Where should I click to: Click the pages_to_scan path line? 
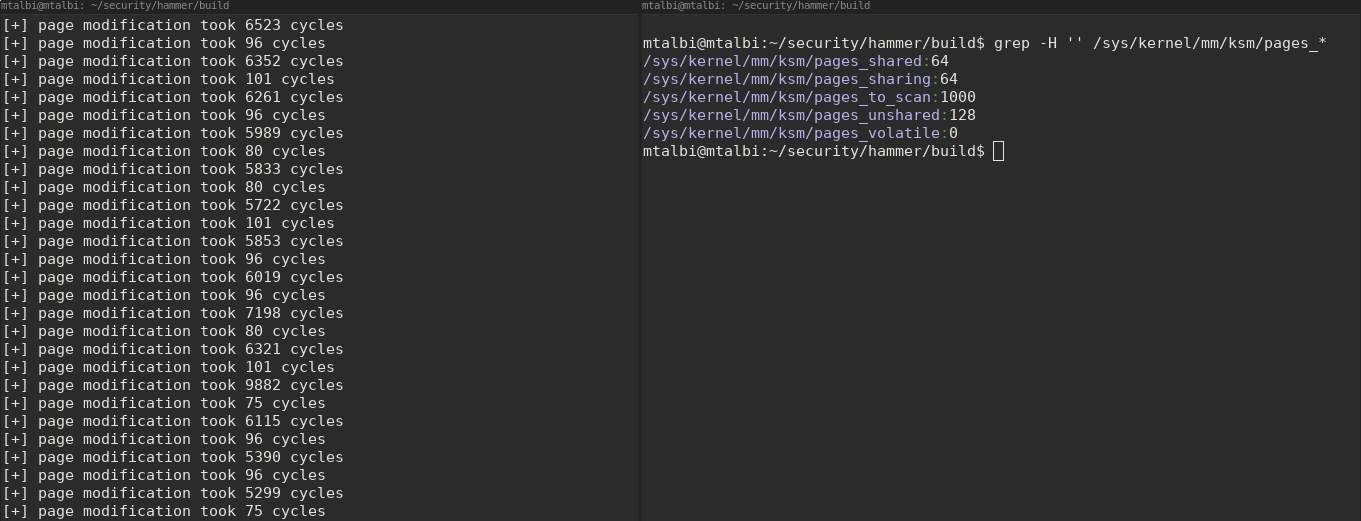coord(809,97)
